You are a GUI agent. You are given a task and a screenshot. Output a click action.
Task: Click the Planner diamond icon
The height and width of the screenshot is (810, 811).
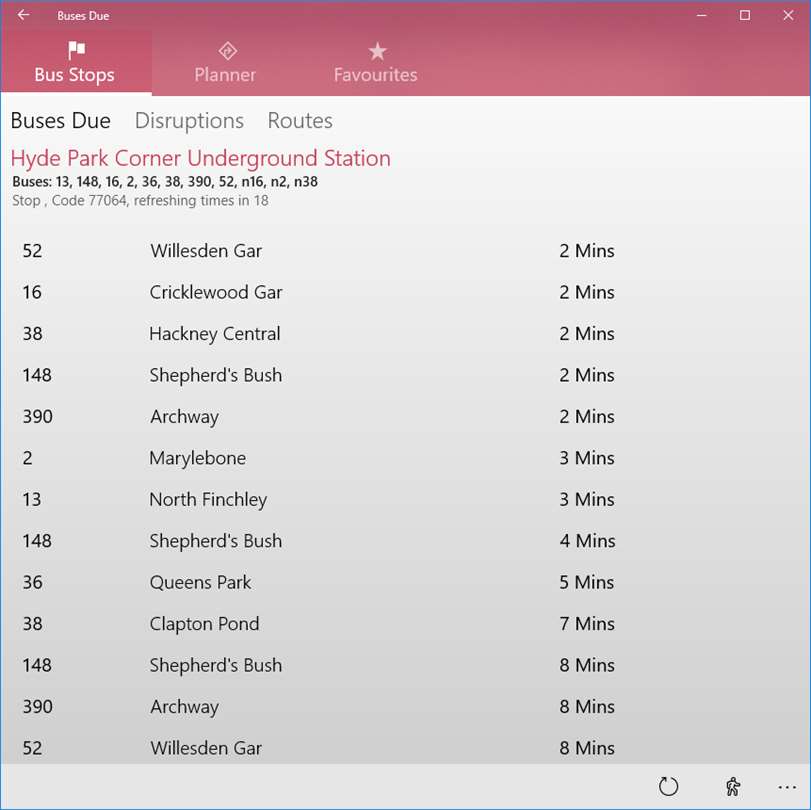pyautogui.click(x=228, y=51)
